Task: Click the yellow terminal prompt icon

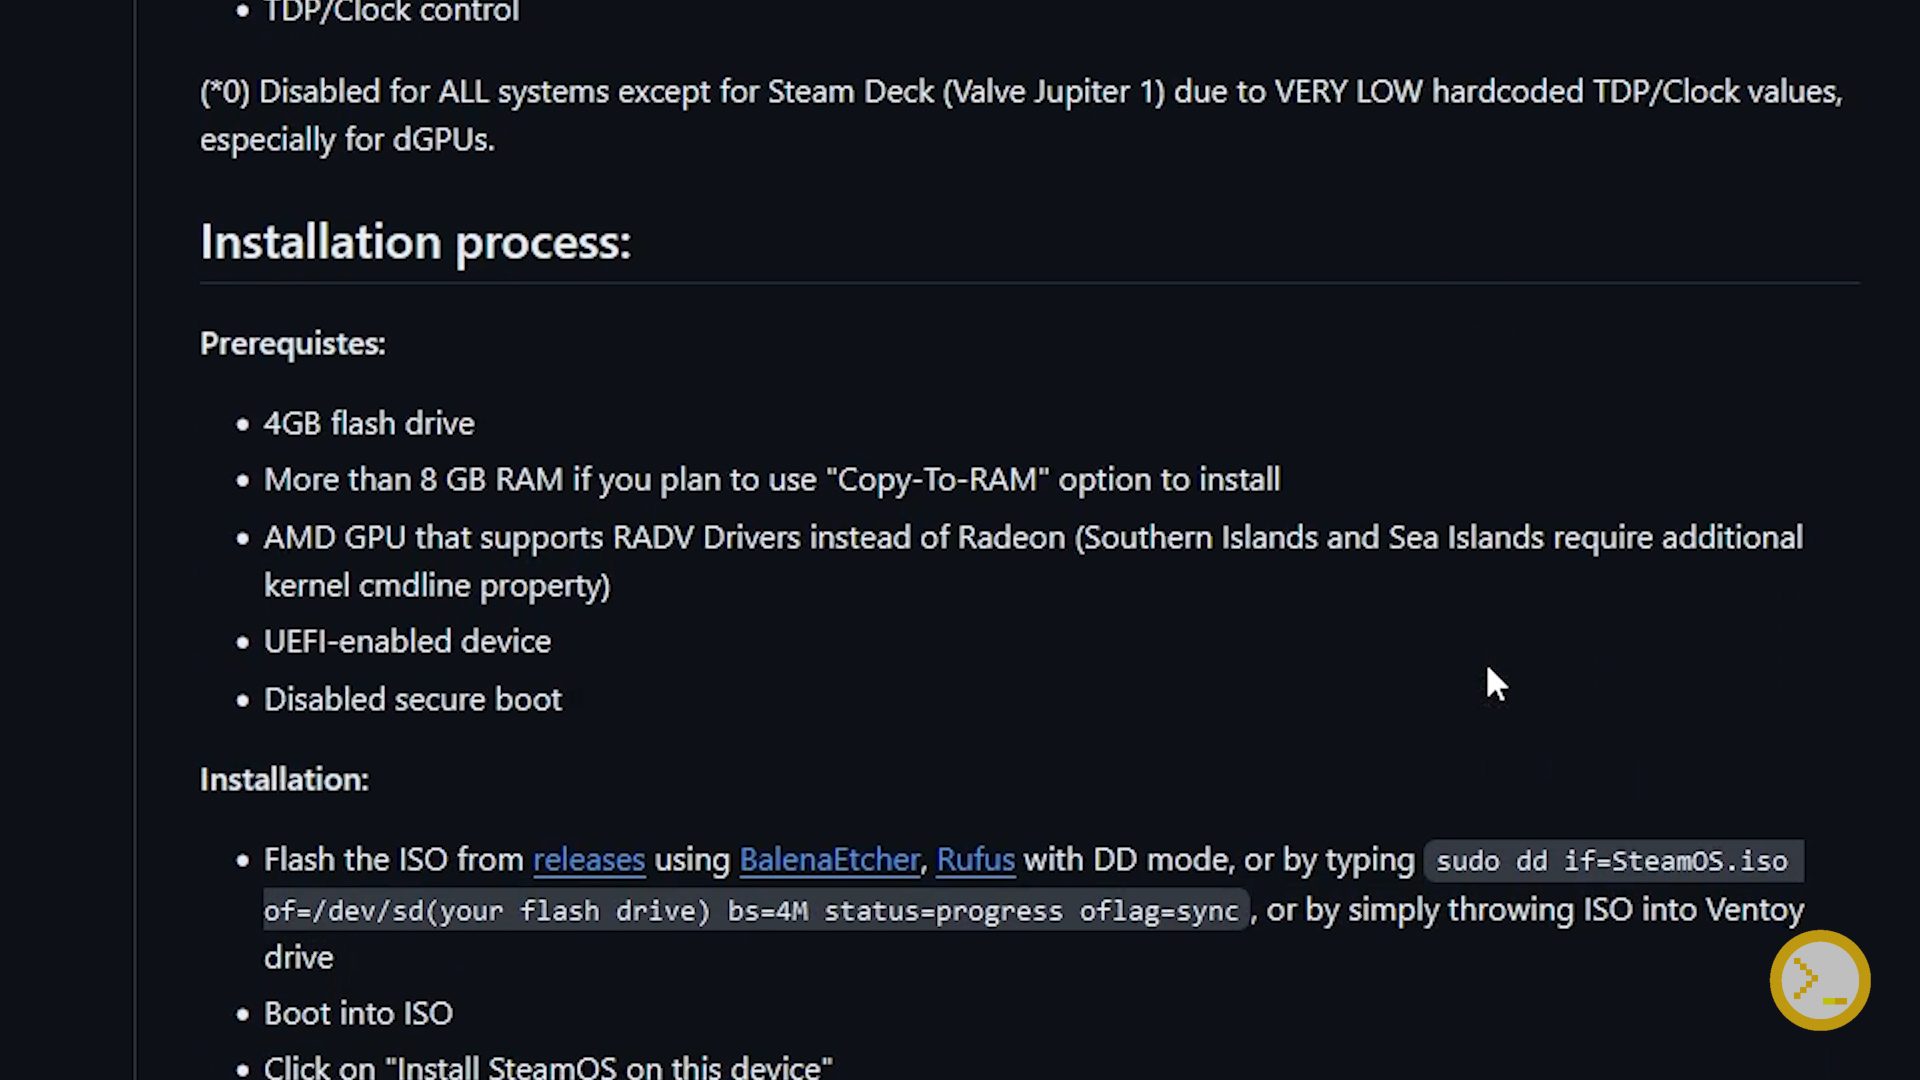Action: tap(1819, 980)
